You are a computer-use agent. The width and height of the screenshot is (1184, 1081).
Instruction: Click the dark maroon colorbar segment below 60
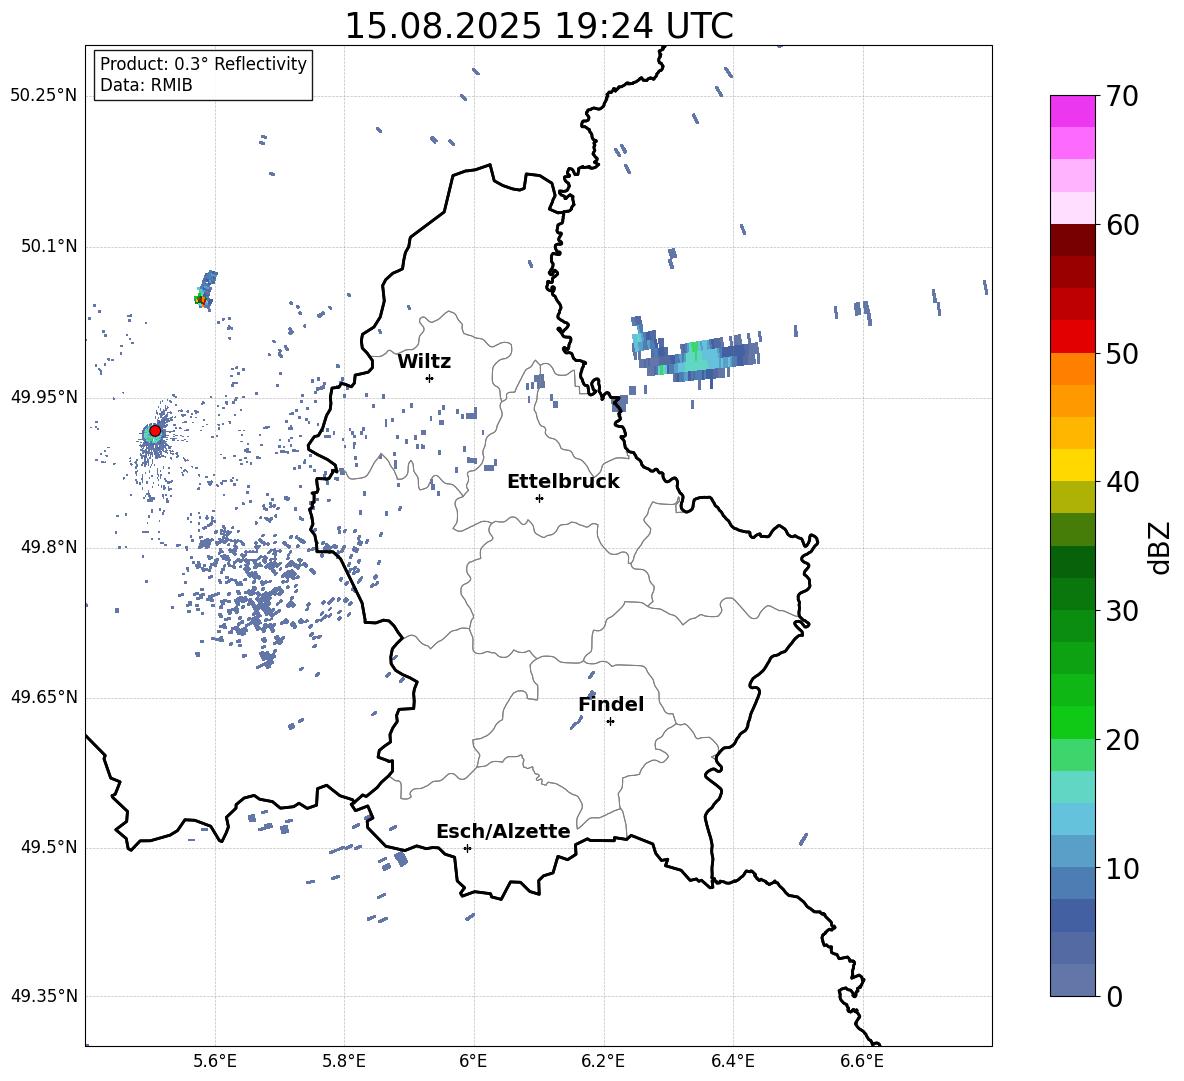(x=1072, y=240)
